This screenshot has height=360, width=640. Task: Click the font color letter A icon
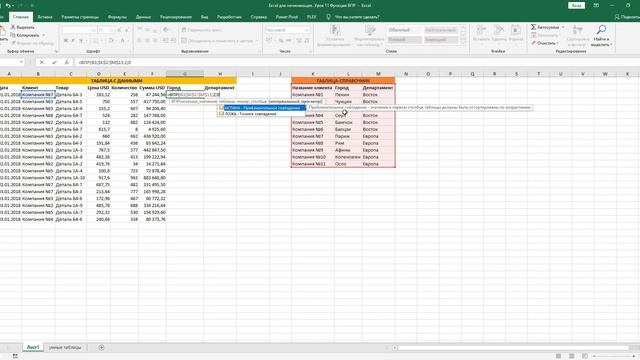(x=122, y=41)
